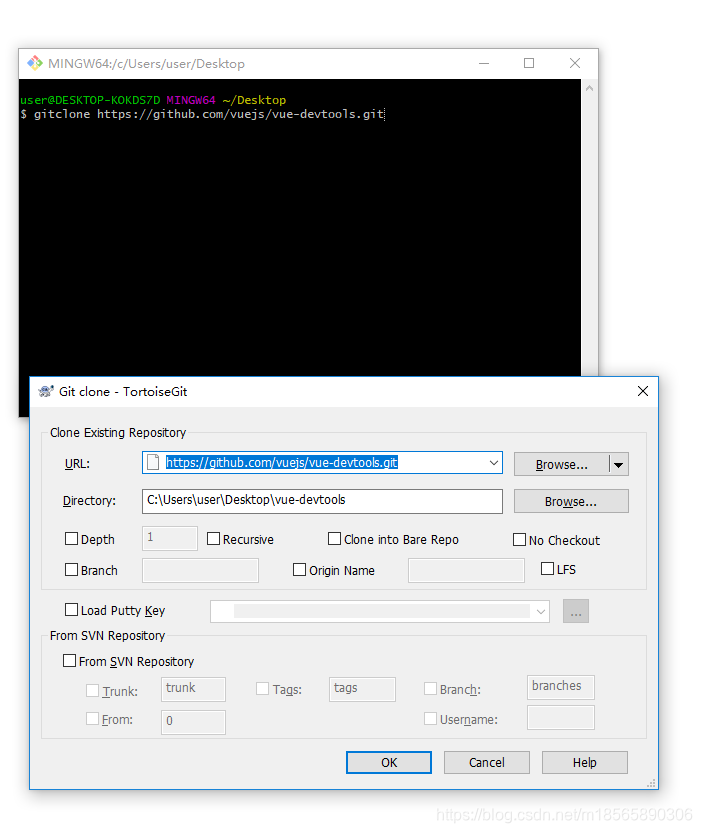This screenshot has width=702, height=833.
Task: Click the tags field in SVN section
Action: [x=362, y=689]
